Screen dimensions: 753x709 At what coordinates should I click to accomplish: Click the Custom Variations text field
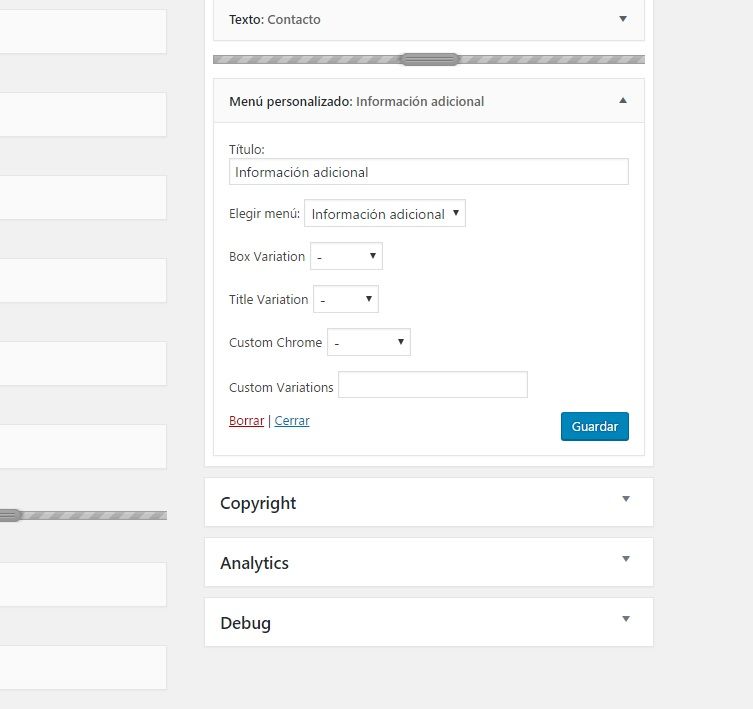click(x=433, y=384)
